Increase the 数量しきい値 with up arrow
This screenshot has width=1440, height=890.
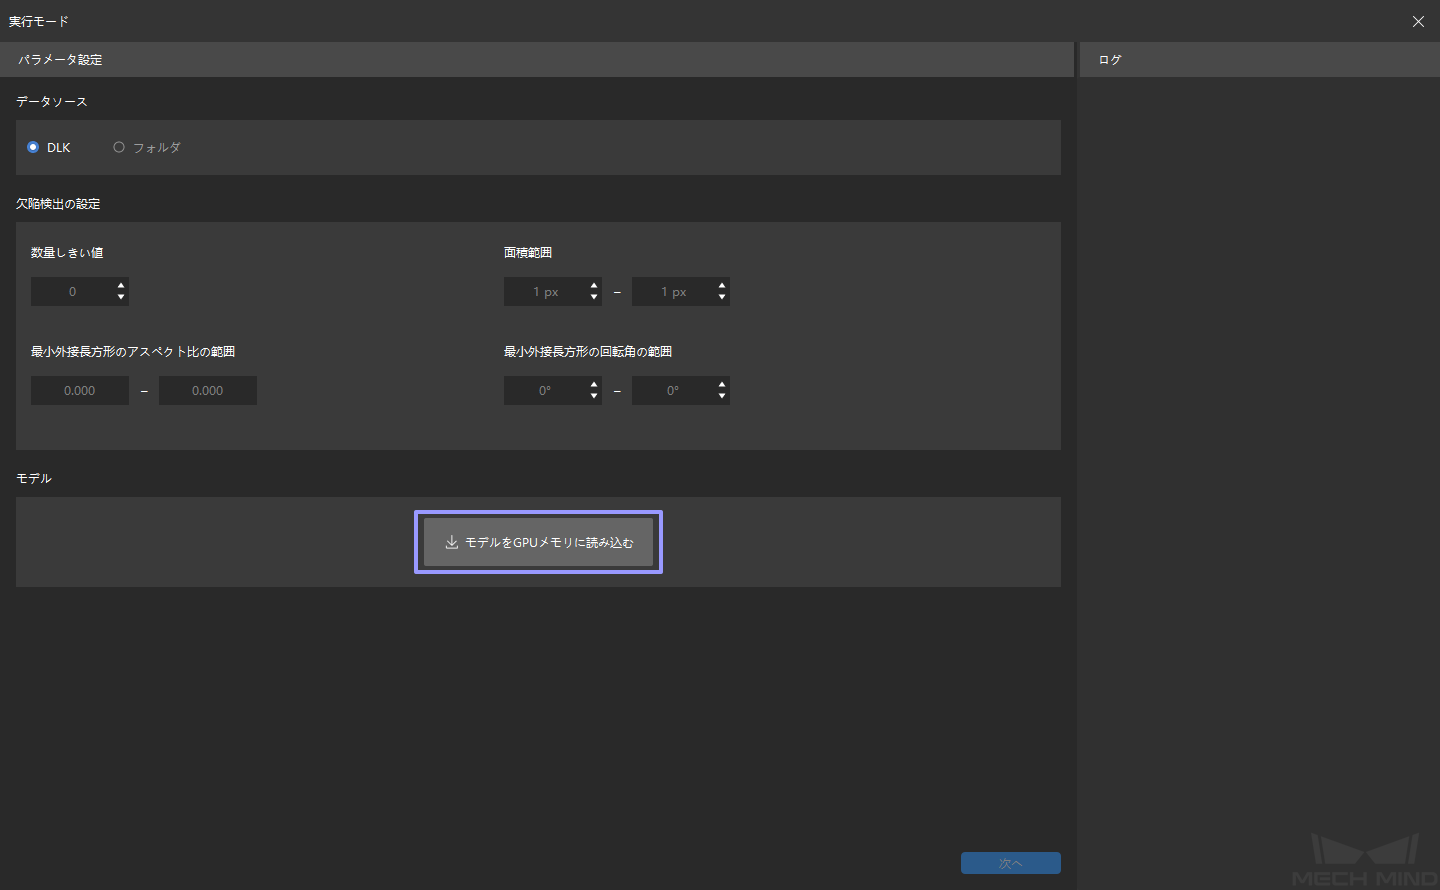click(121, 286)
